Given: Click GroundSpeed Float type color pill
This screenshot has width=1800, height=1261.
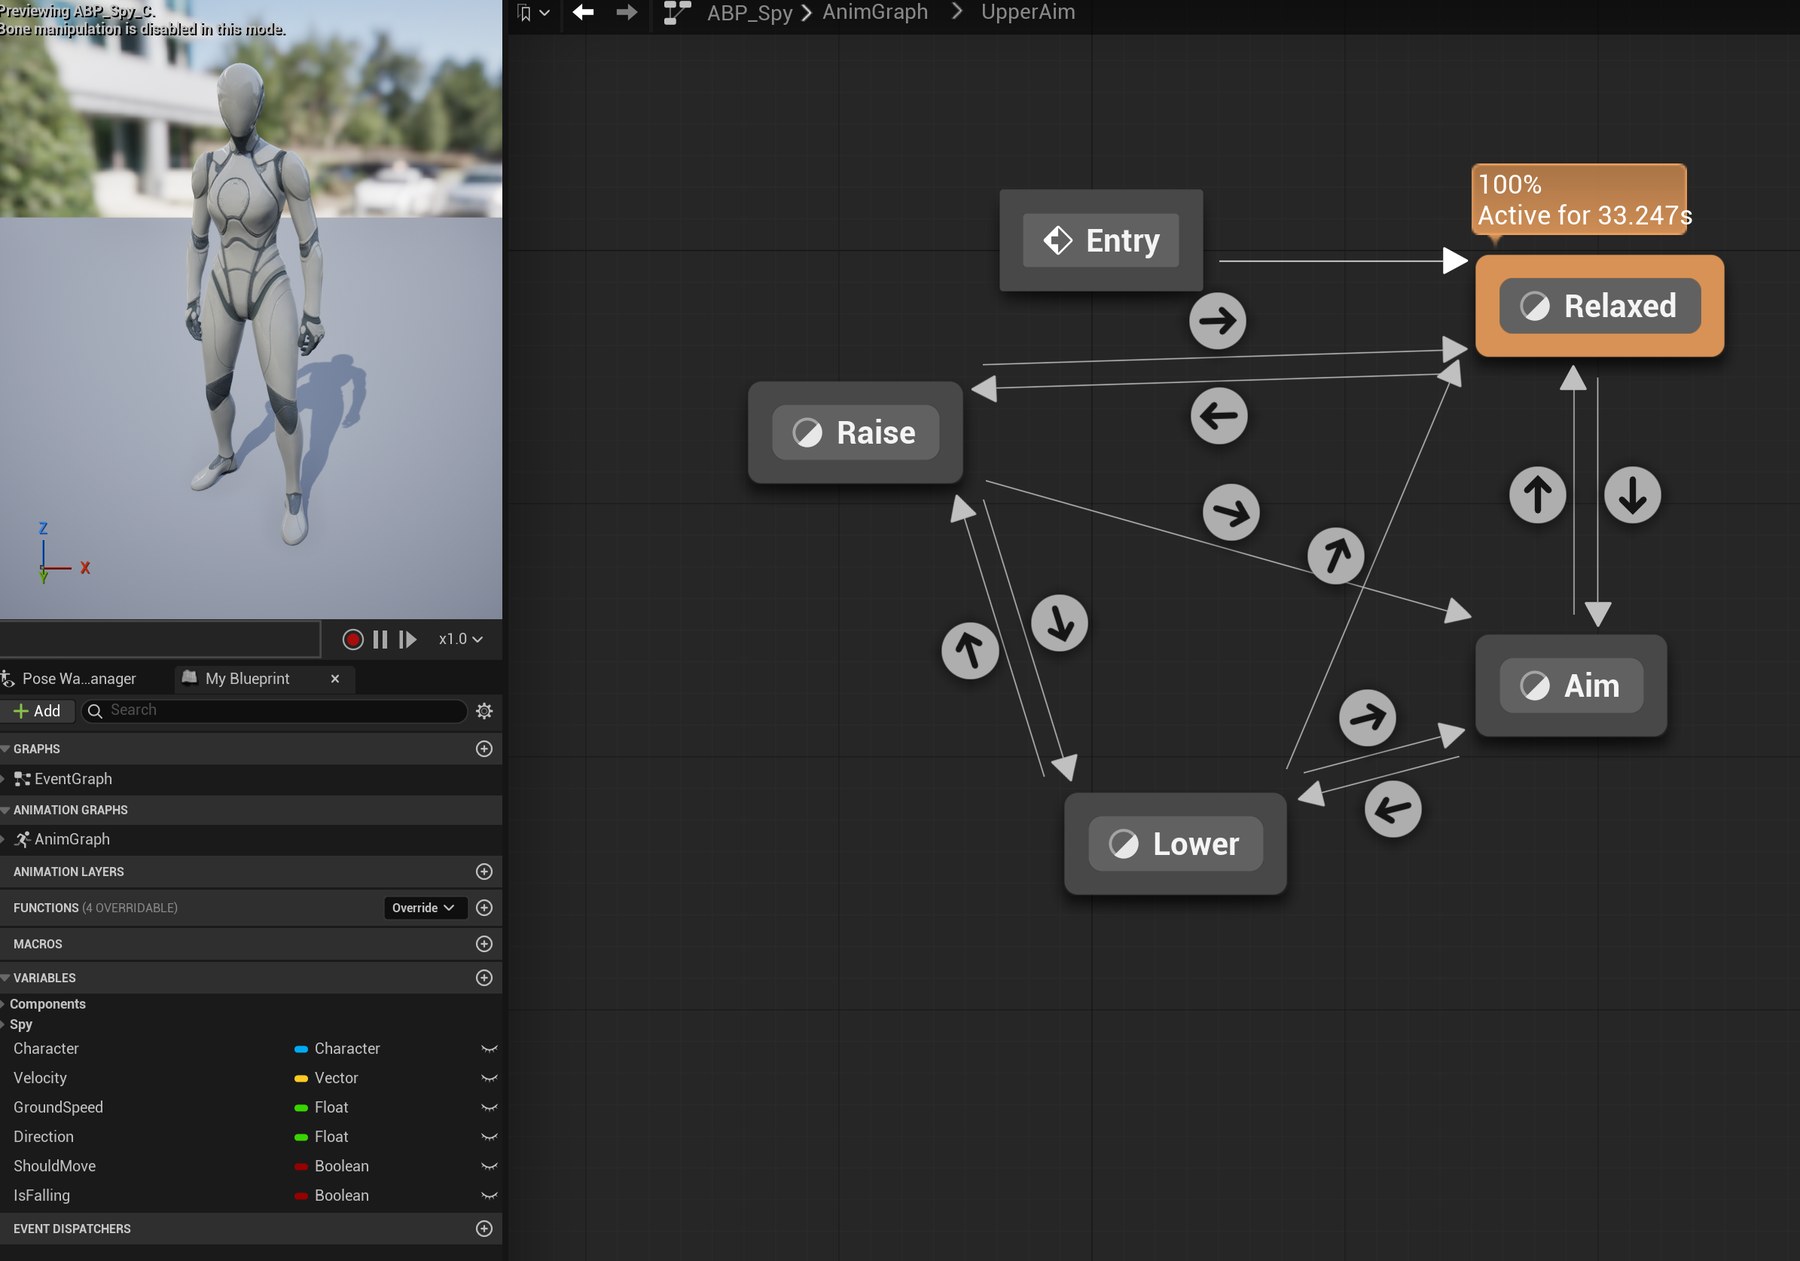Looking at the screenshot, I should point(301,1108).
